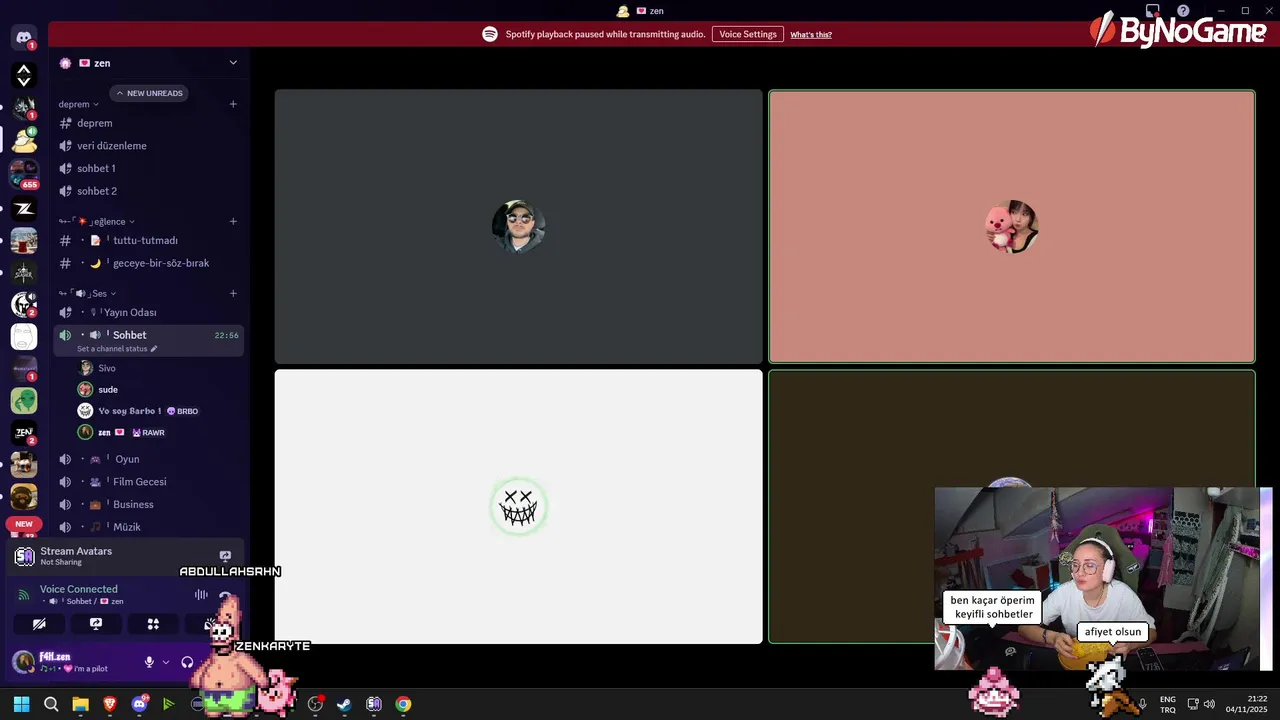1280x720 pixels.
Task: Collapse the eğlence category
Action: click(97, 222)
